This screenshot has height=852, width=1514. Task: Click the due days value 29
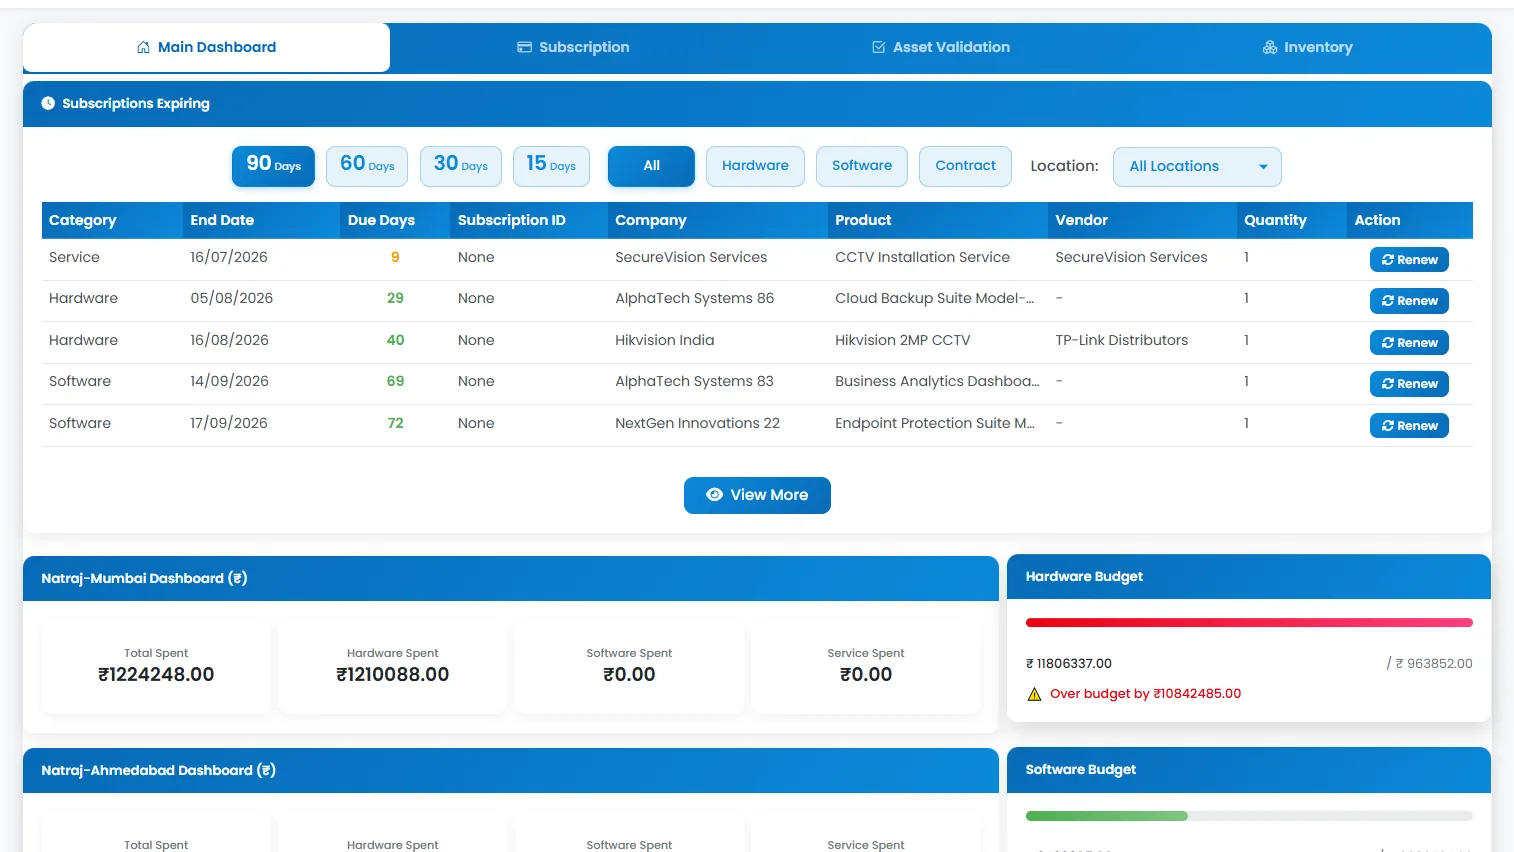click(x=395, y=298)
